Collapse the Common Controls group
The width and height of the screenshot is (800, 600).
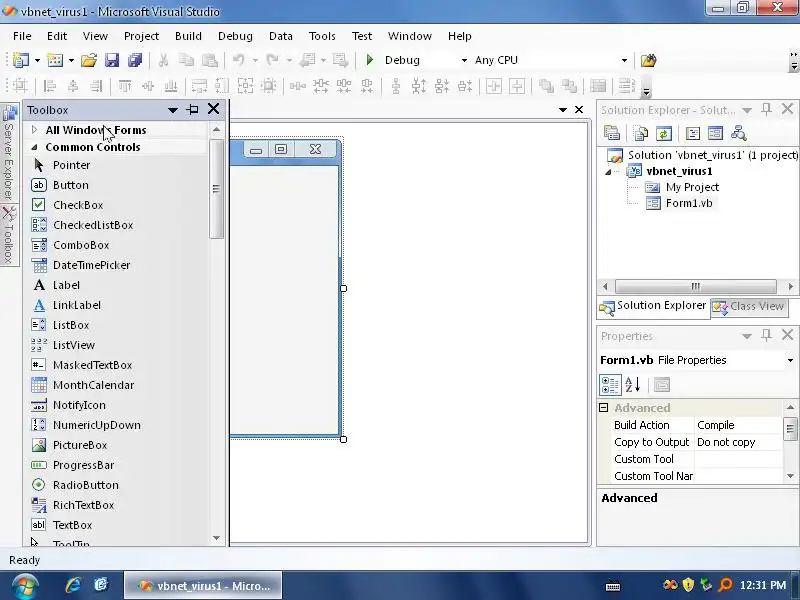pos(34,147)
